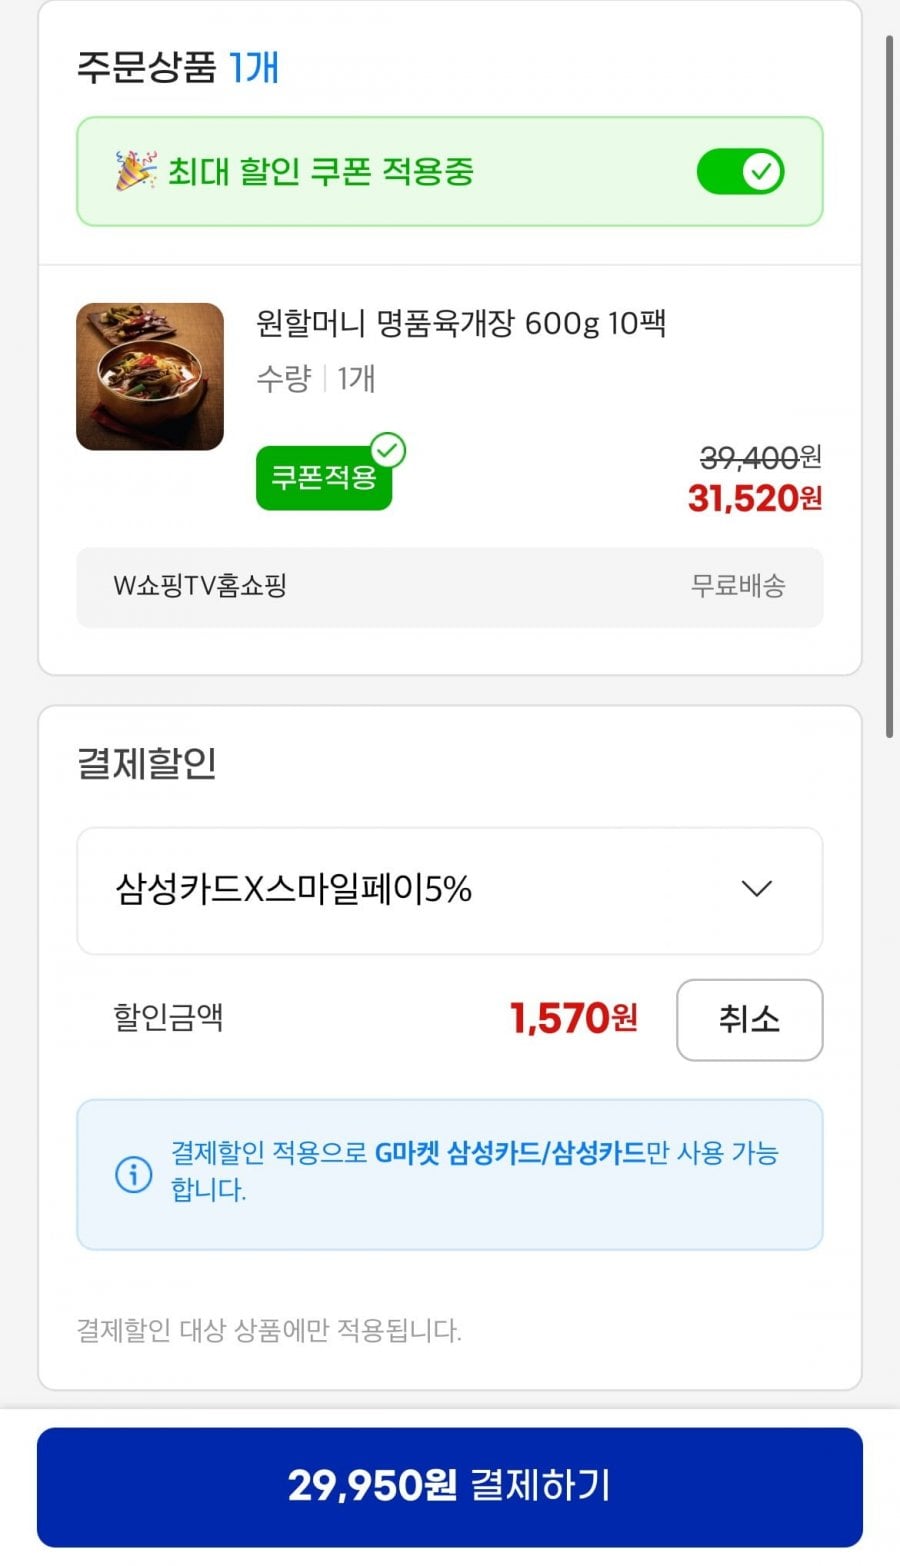The image size is (900, 1566).
Task: Expand the payment discount chevron arrow
Action: click(756, 889)
